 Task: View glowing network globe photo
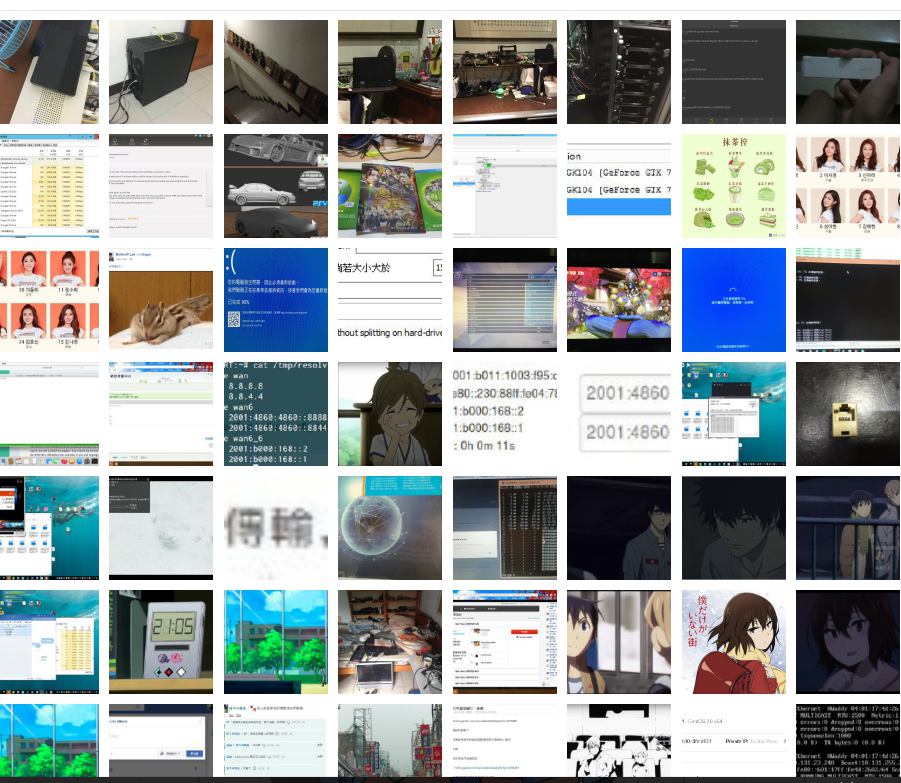[390, 528]
